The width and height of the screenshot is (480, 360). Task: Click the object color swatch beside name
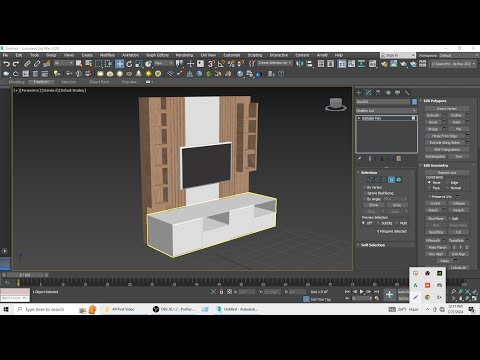click(x=414, y=102)
